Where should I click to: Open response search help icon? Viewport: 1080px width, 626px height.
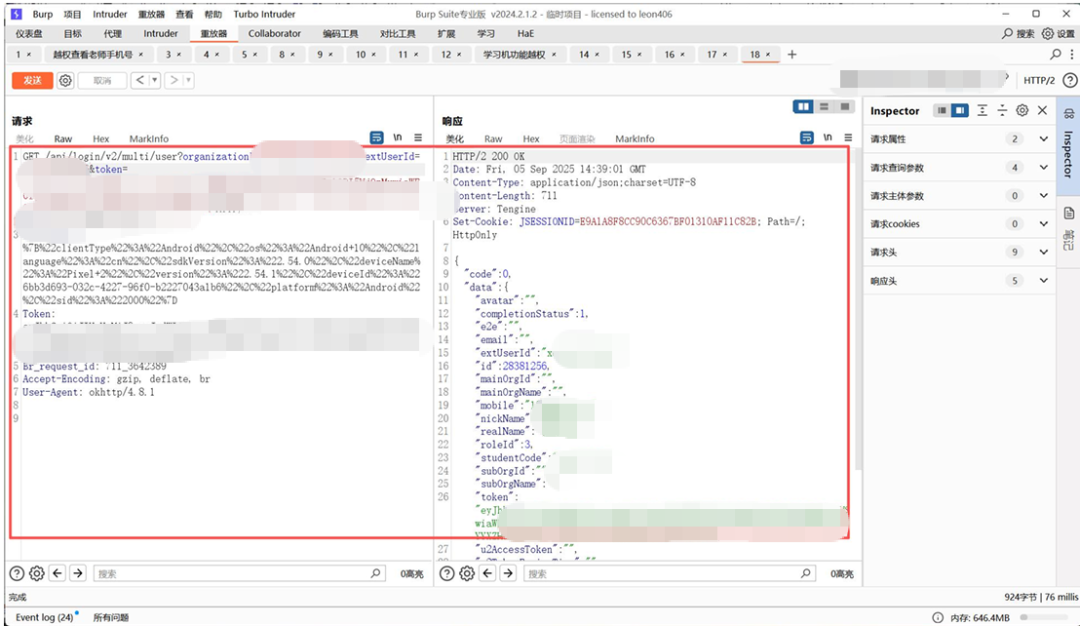[447, 573]
